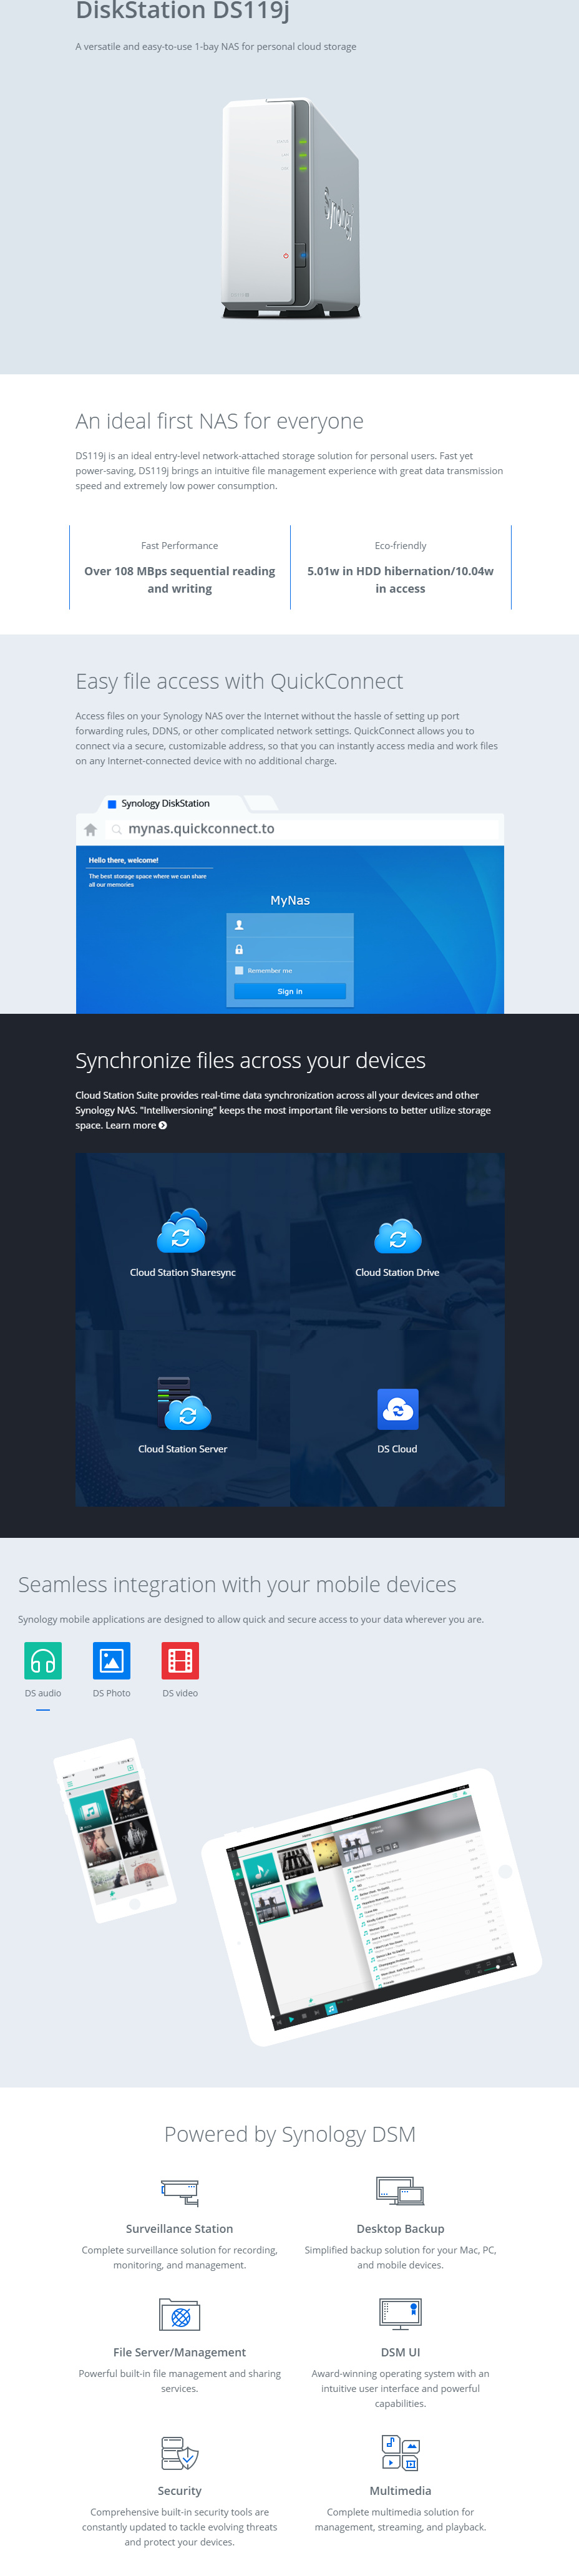Click the 'Powered by Synology DSM' heading
This screenshot has width=579, height=2576.
coord(290,2135)
